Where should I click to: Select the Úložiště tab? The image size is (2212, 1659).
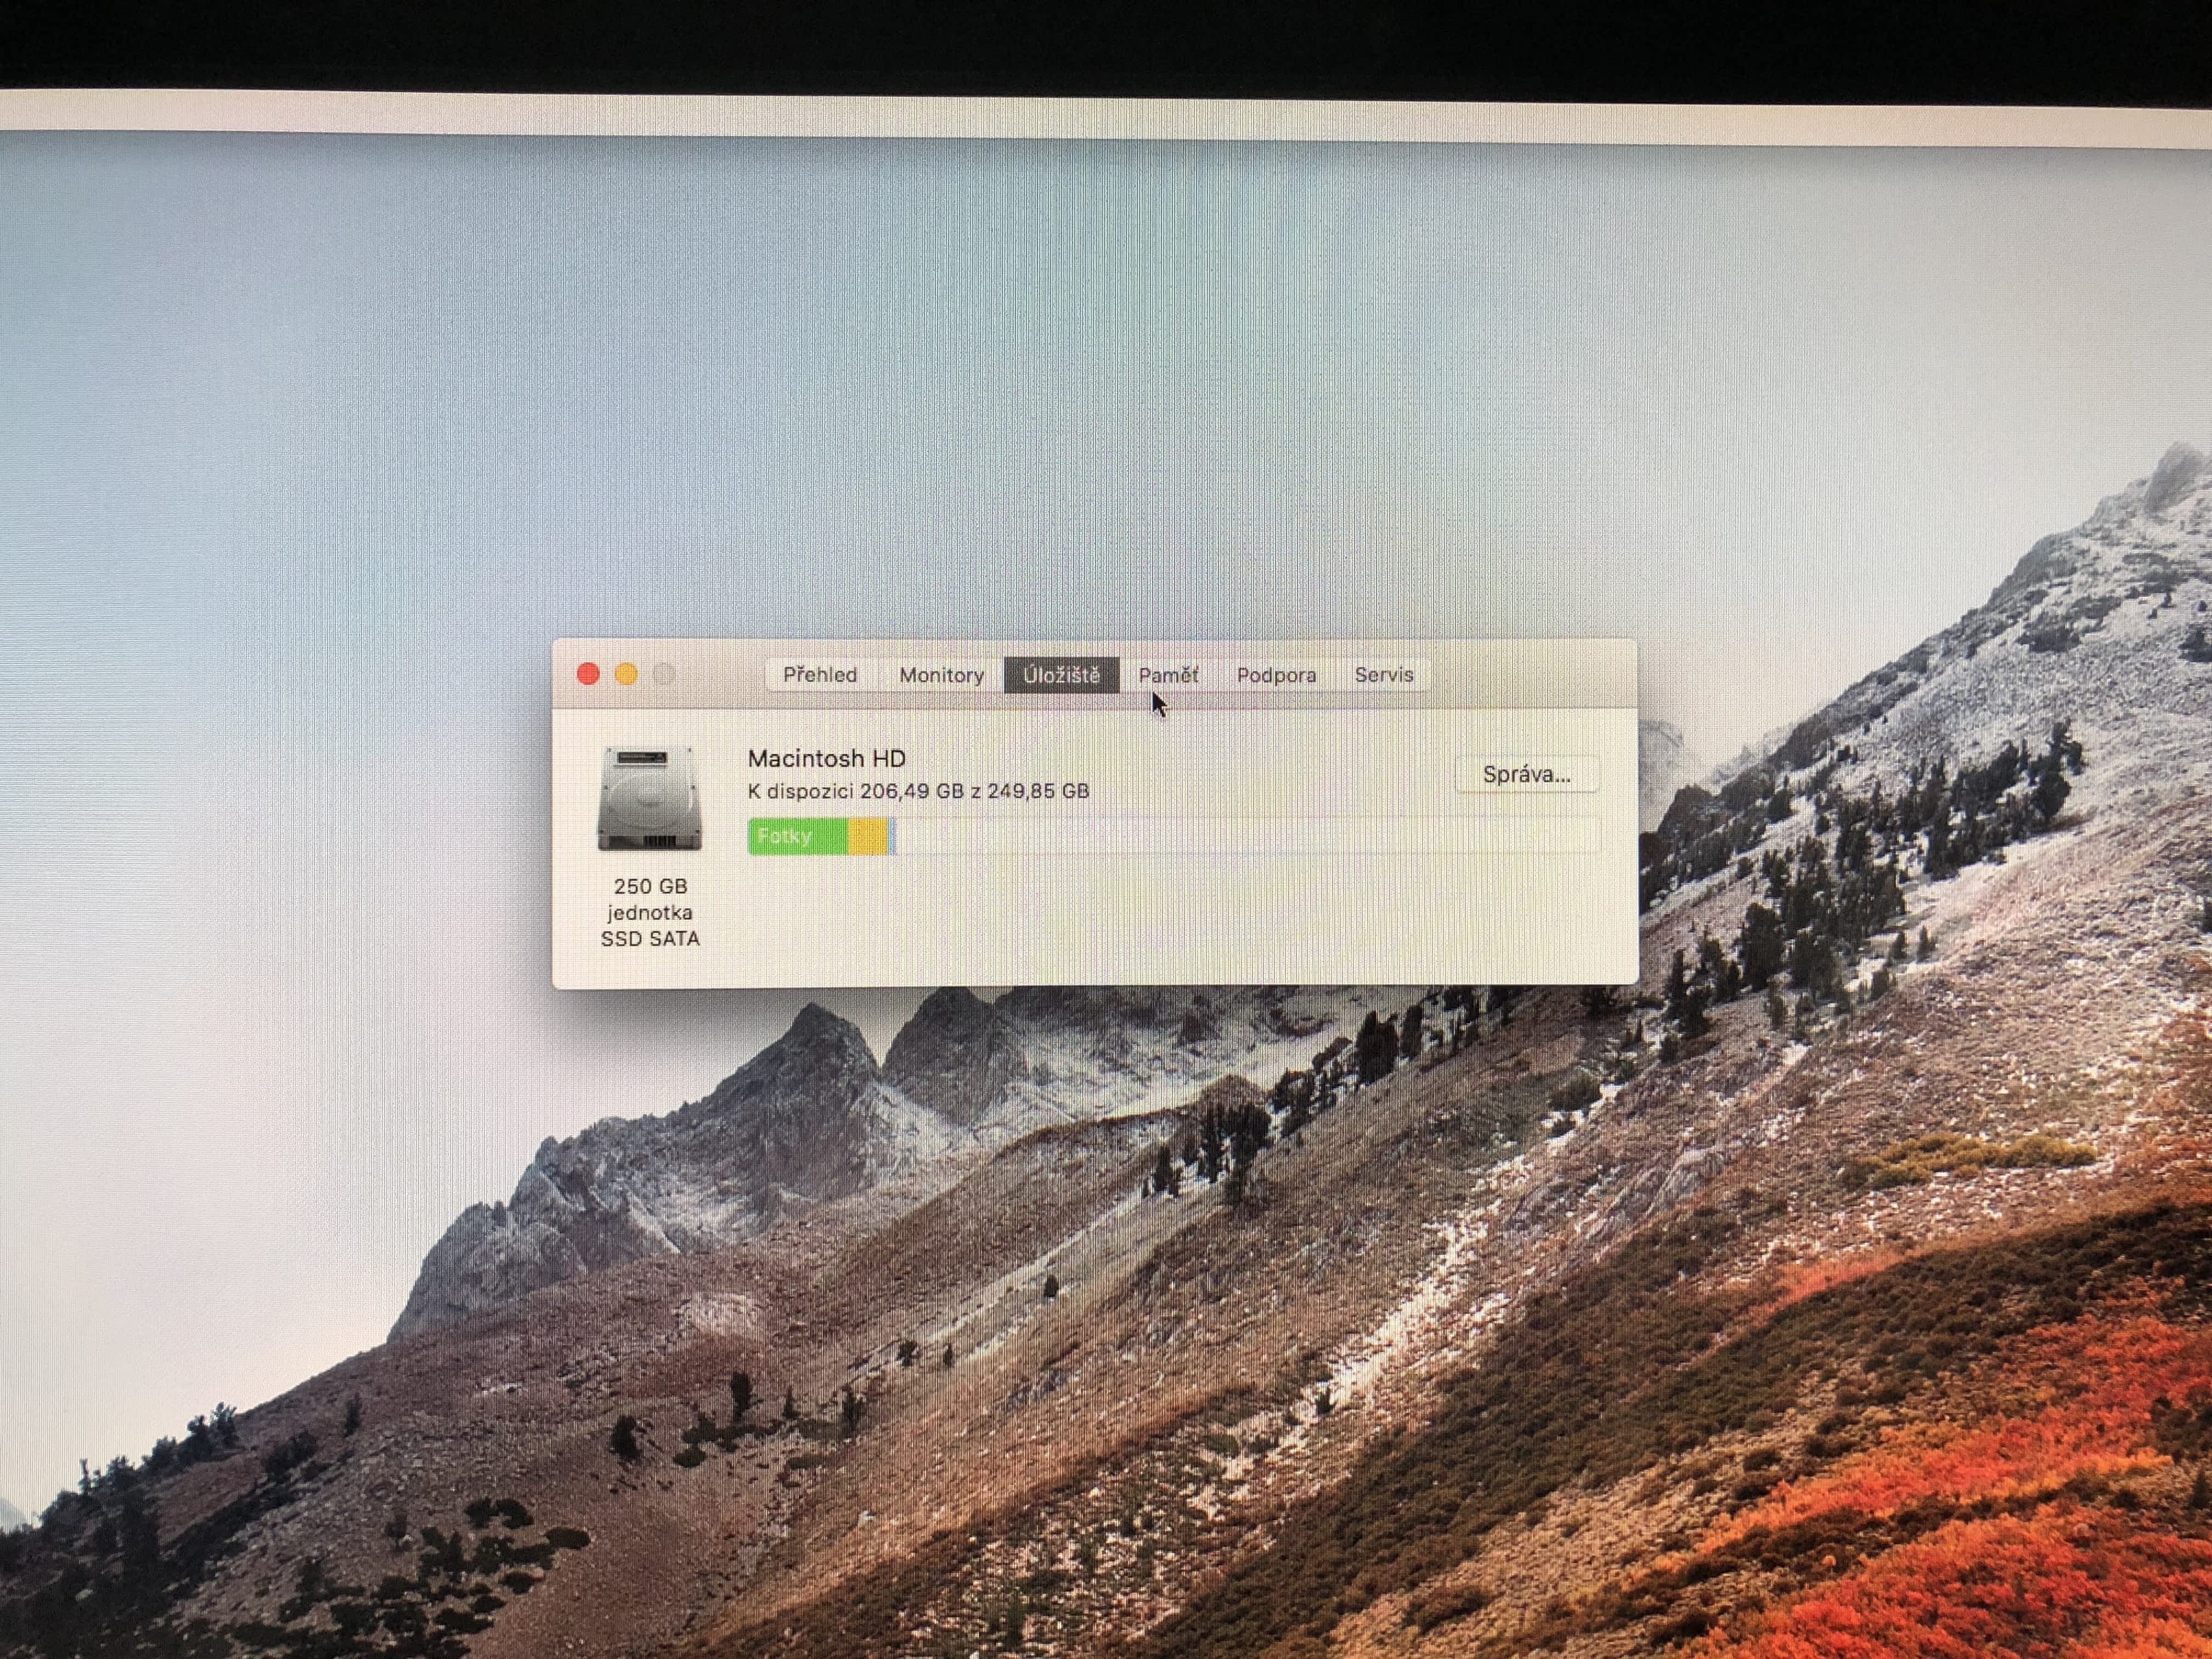tap(1061, 675)
